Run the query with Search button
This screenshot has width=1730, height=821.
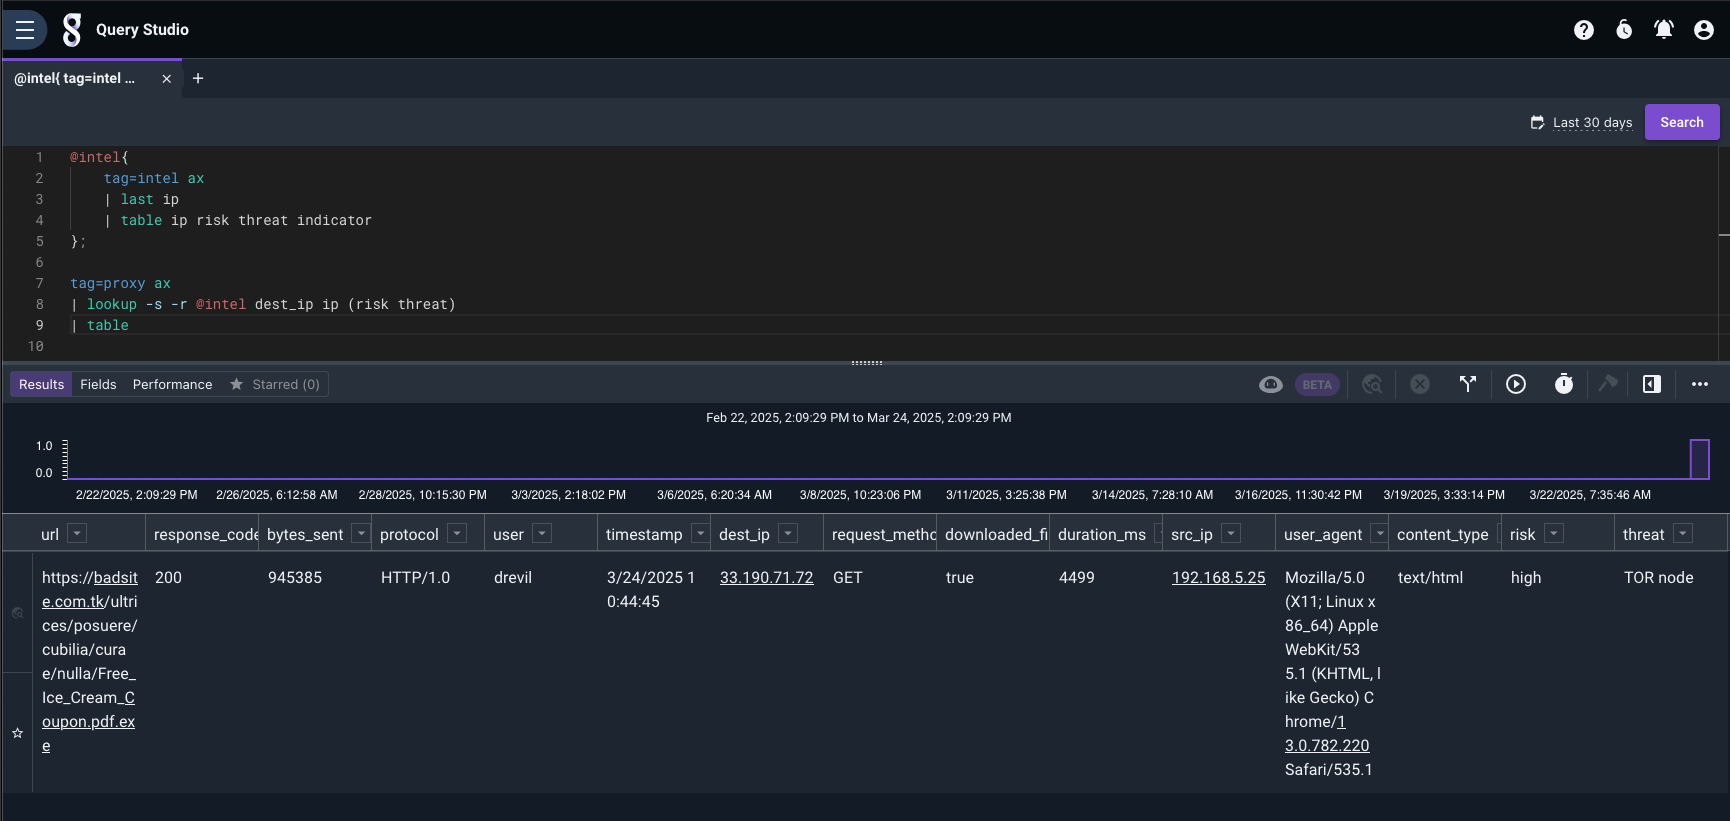[x=1682, y=122]
